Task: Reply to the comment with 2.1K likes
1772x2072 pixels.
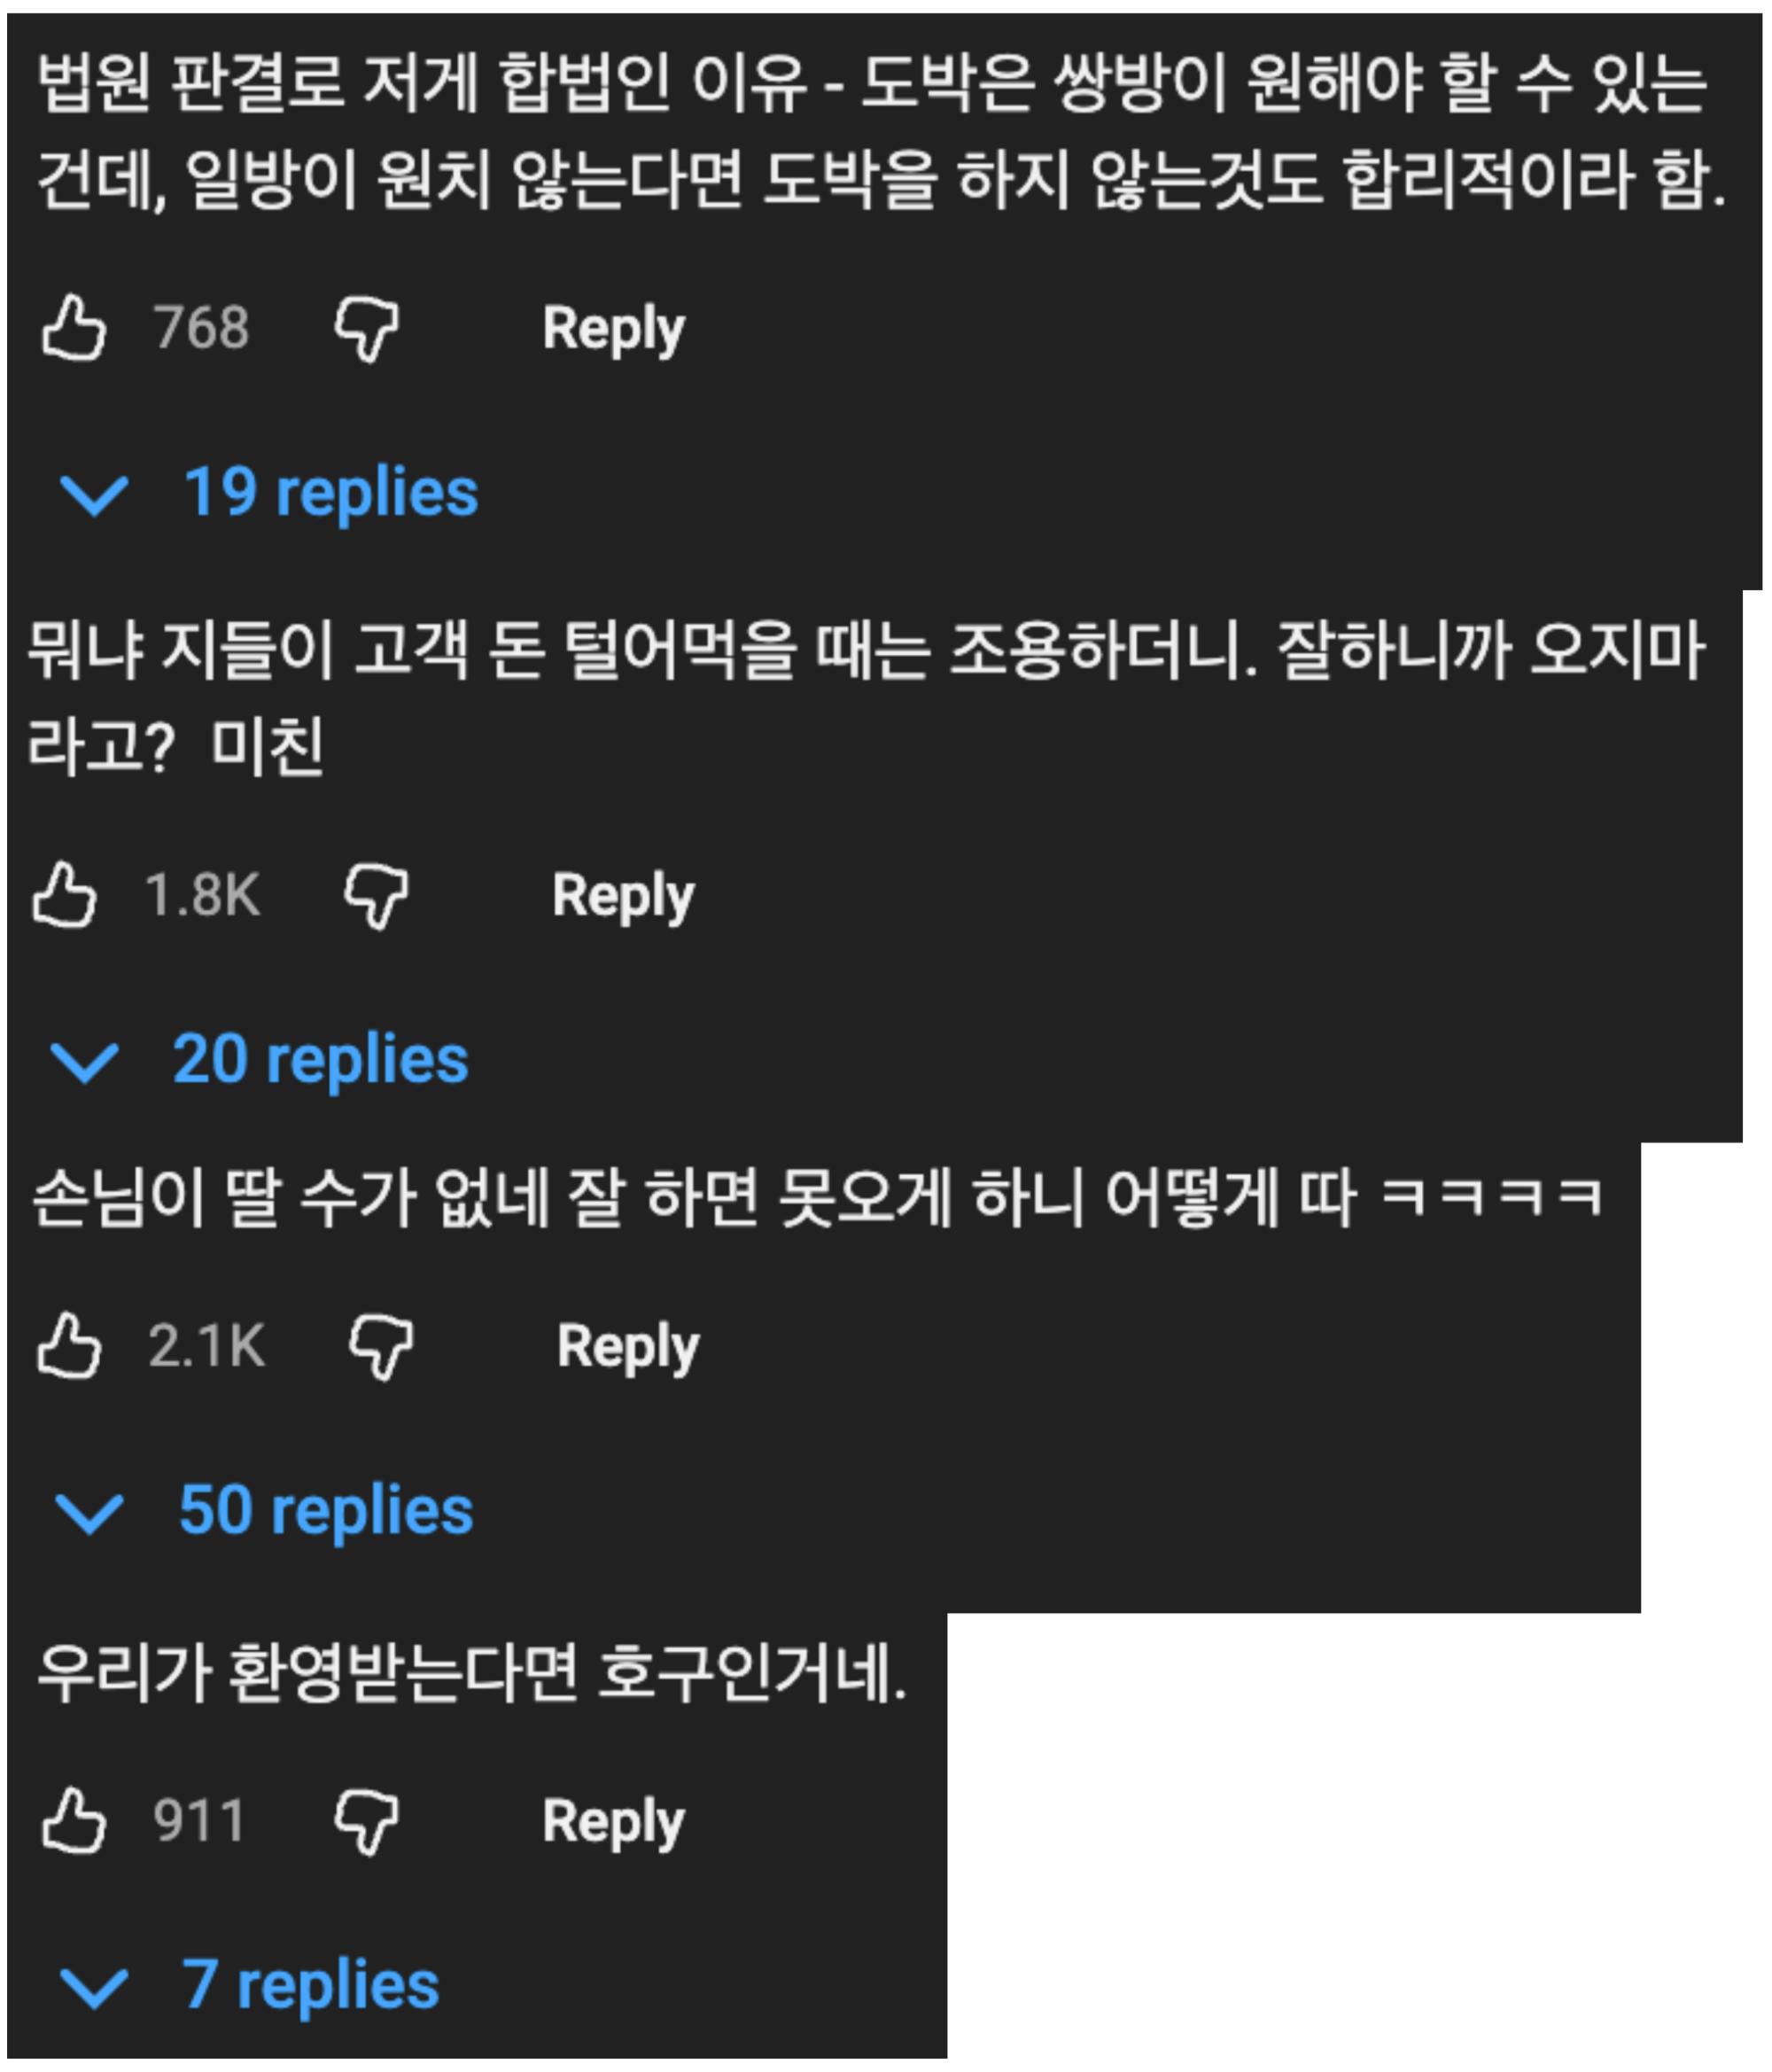Action: pos(628,1346)
